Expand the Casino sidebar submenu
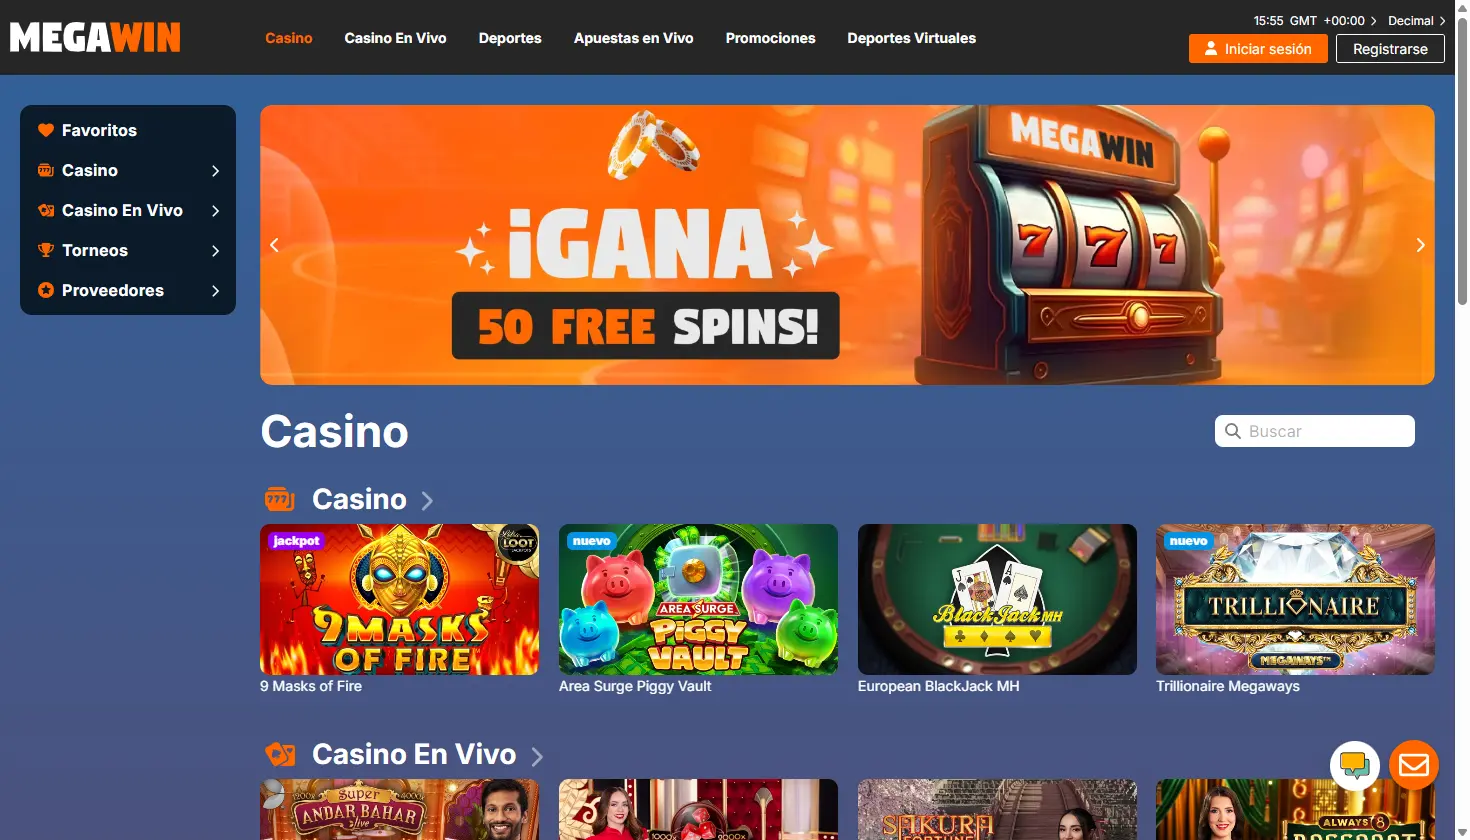 [x=215, y=171]
